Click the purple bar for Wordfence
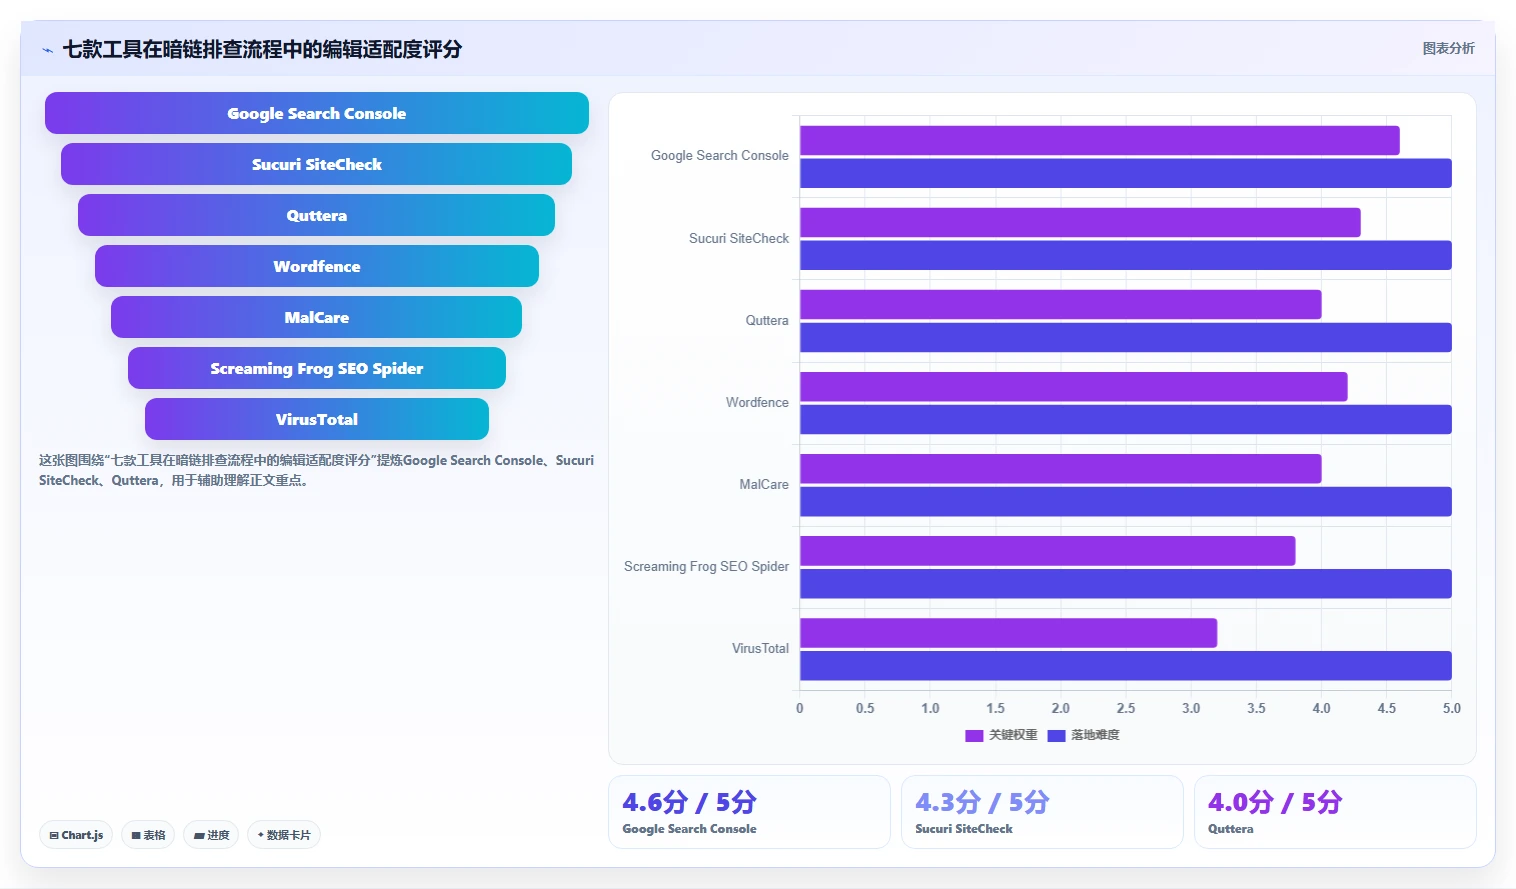Viewport: 1516px width, 889px height. [x=1074, y=387]
